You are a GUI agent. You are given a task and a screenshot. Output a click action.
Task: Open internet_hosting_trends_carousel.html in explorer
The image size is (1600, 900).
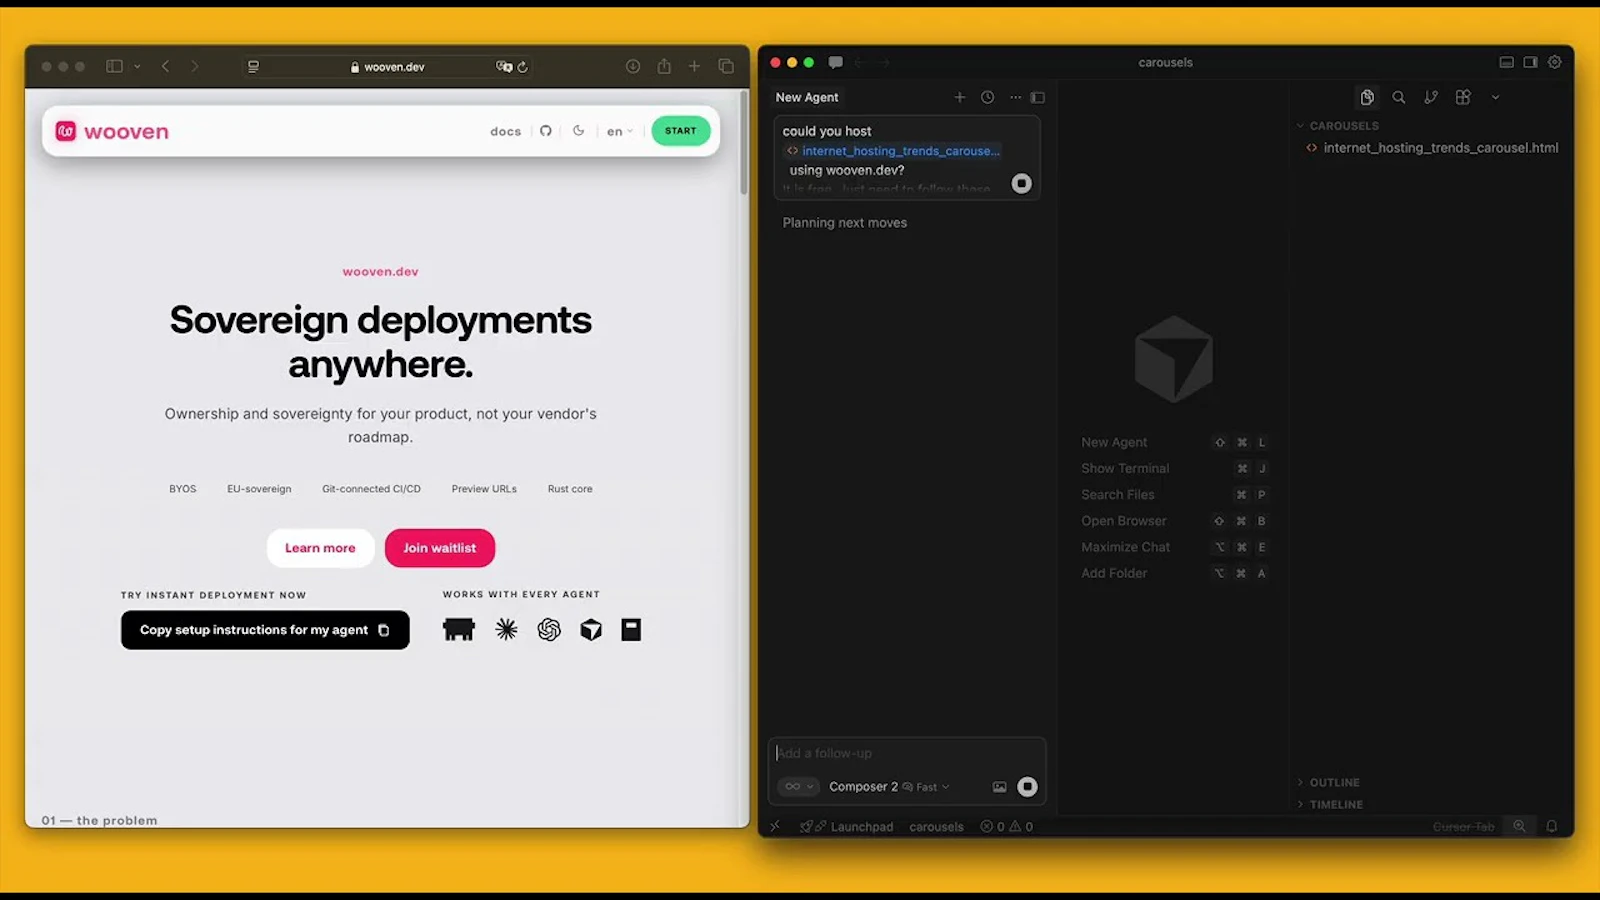pos(1432,148)
